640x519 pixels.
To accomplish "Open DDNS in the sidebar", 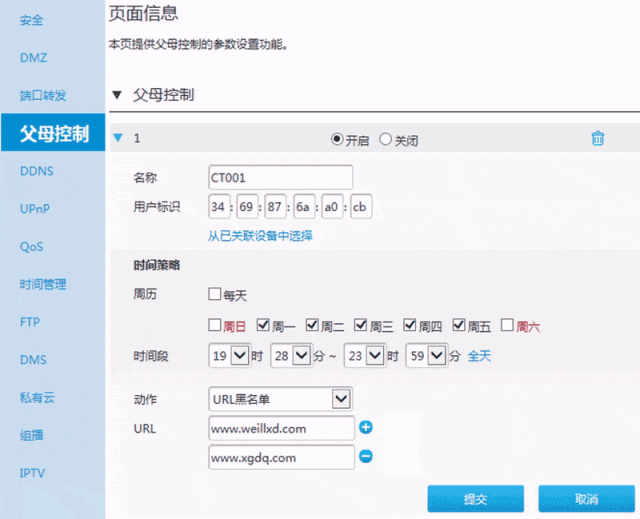I will pos(37,171).
